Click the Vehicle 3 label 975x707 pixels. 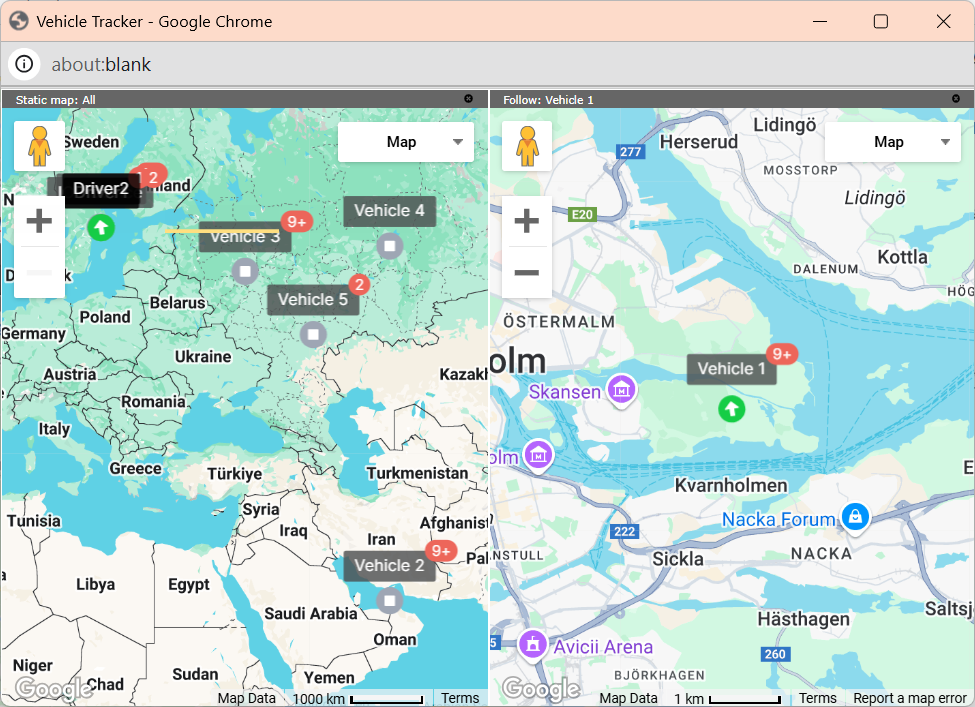[x=245, y=237]
